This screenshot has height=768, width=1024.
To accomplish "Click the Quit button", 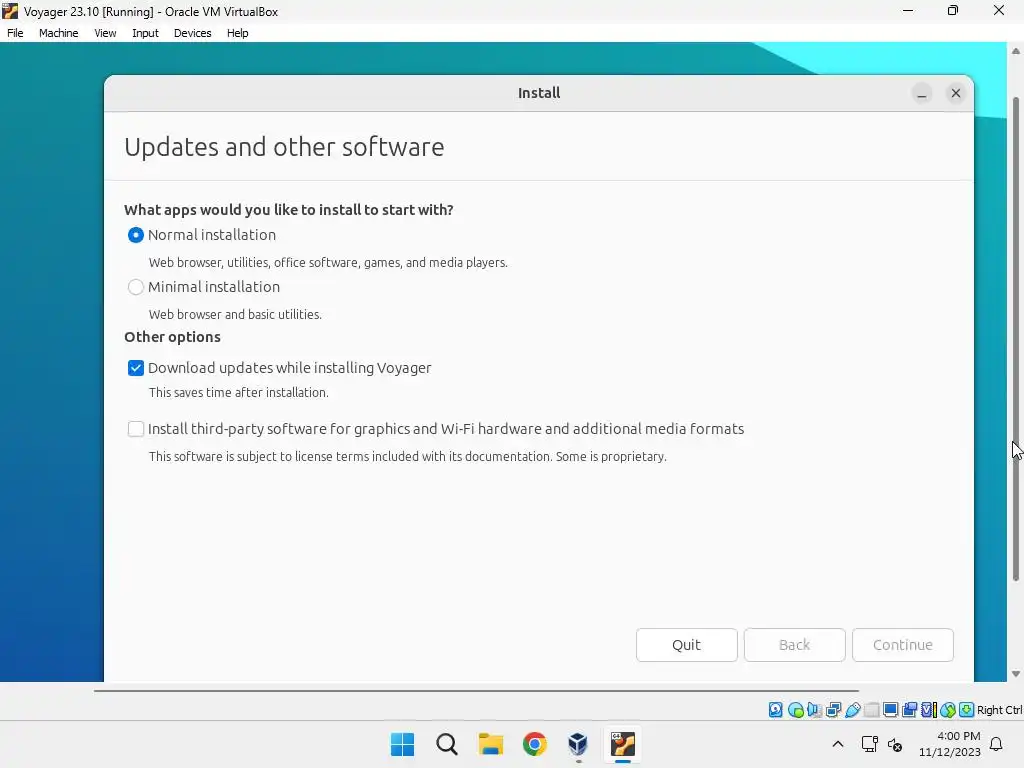I will pos(686,645).
